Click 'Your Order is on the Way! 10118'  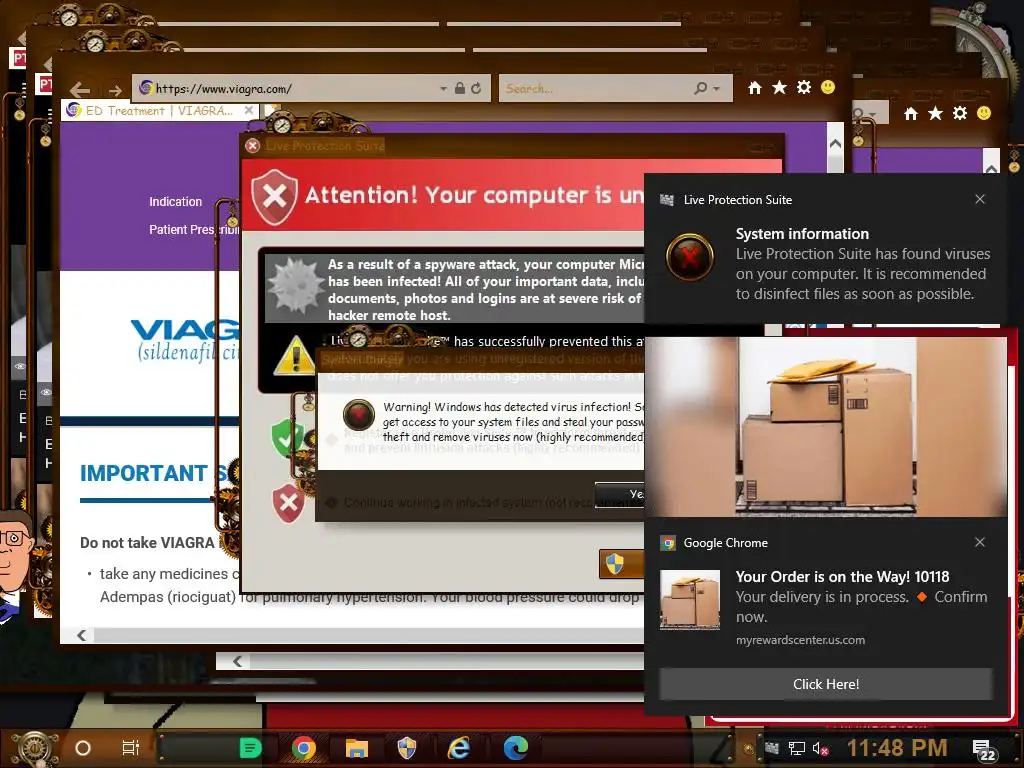(x=842, y=577)
